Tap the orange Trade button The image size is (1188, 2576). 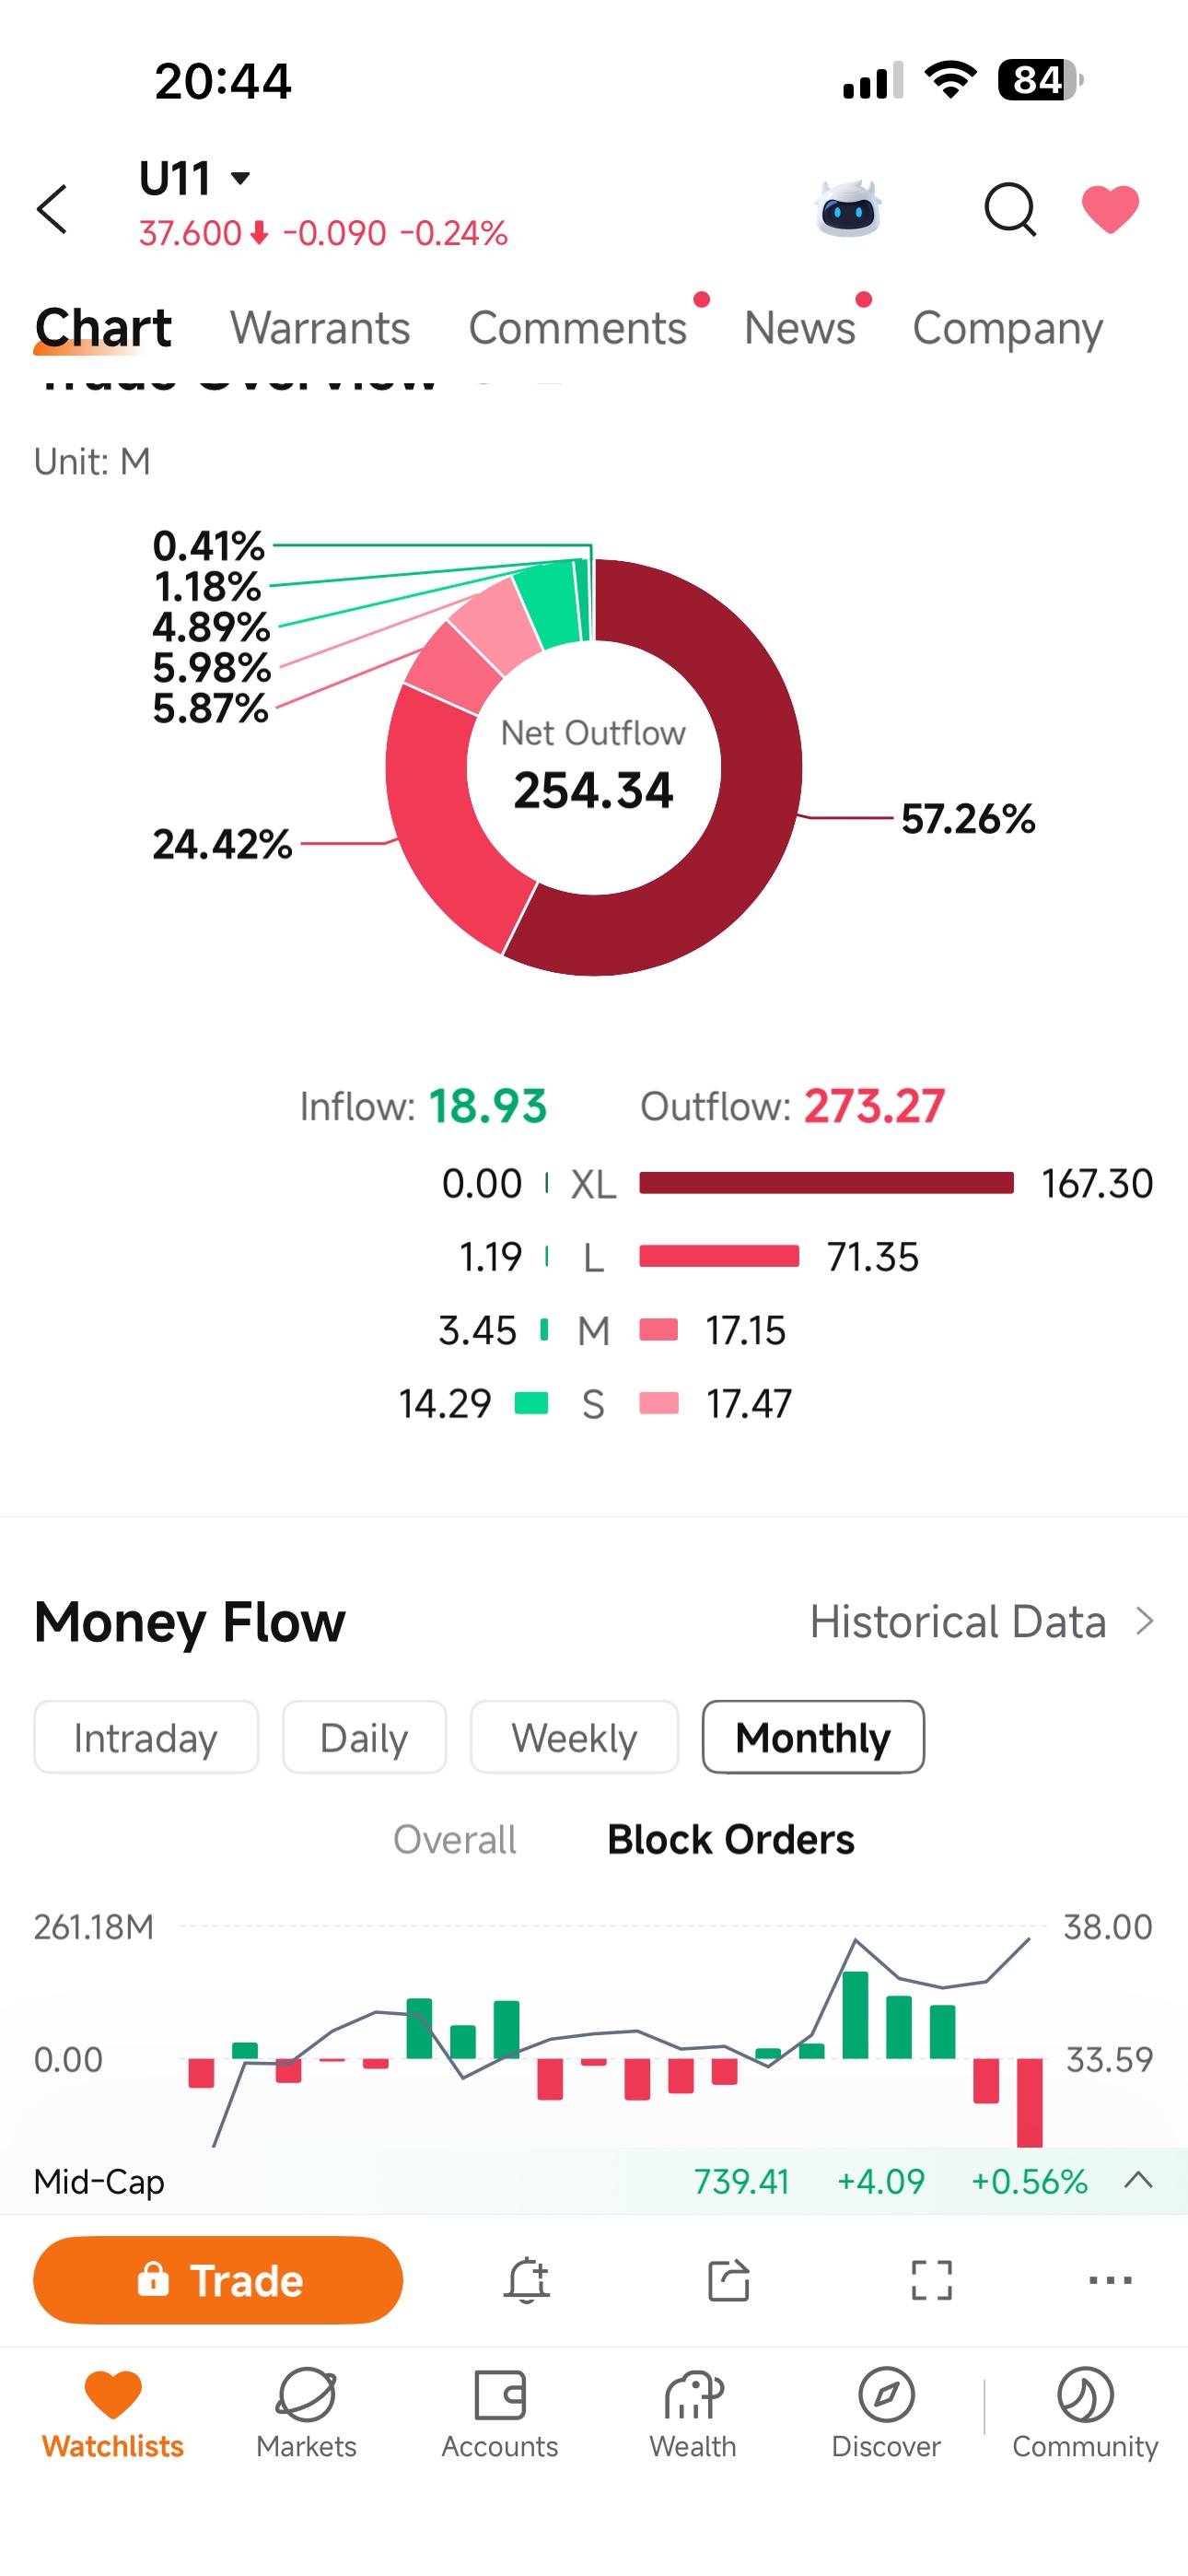(x=218, y=2280)
